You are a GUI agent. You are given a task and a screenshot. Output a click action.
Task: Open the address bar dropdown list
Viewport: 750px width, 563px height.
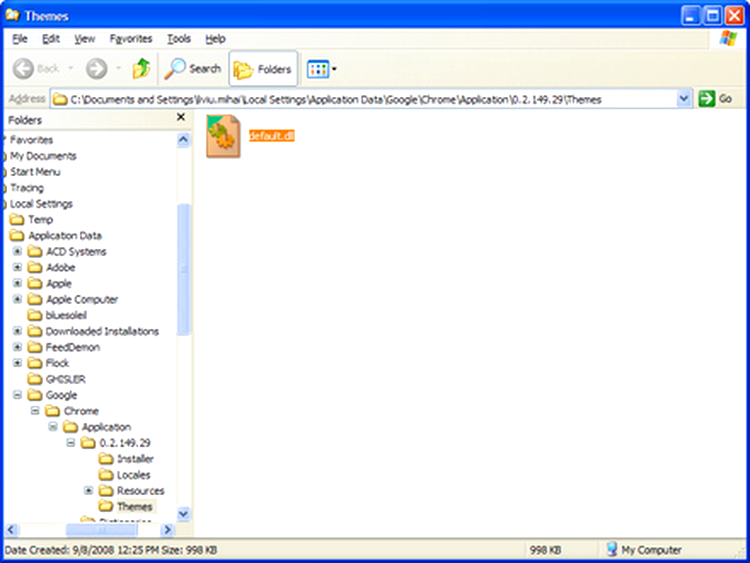pos(684,99)
